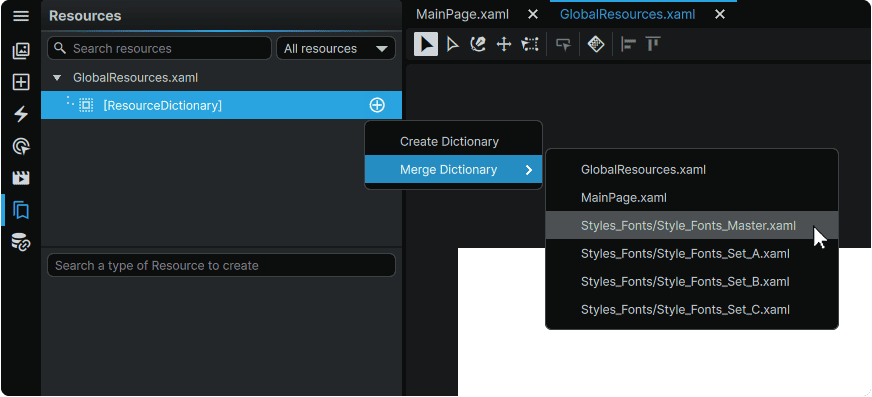This screenshot has height=397, width=872.
Task: Select MainPage.xaml in the submenu
Action: click(692, 197)
